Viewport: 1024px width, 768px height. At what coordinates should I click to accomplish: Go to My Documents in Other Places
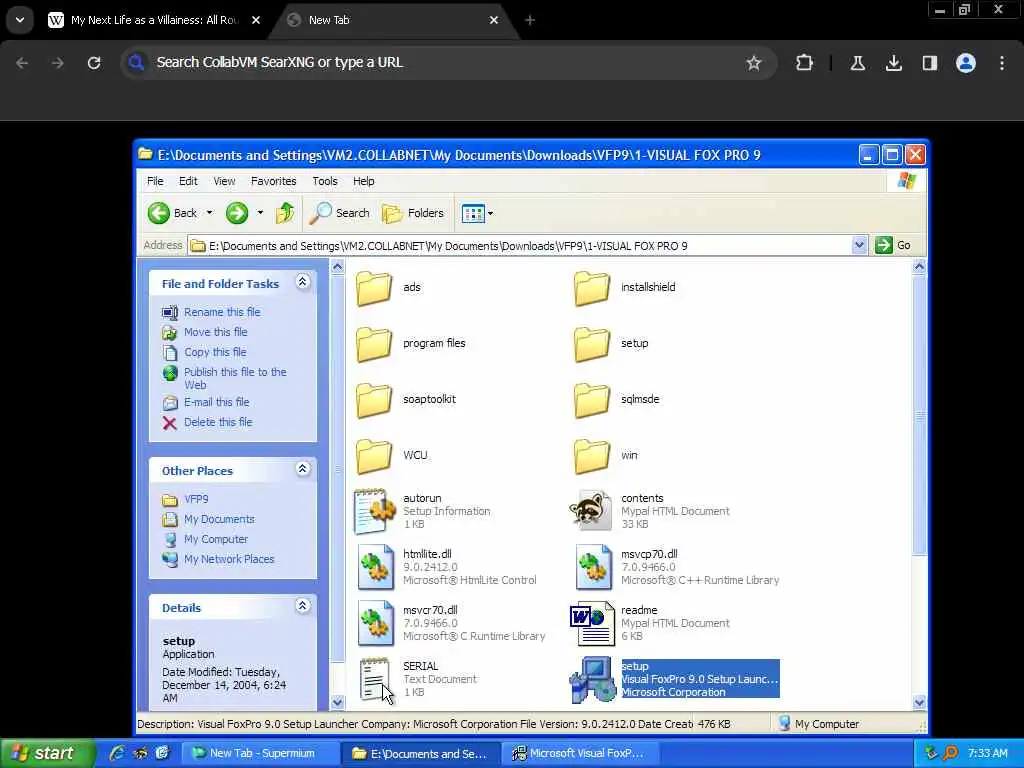pos(219,519)
